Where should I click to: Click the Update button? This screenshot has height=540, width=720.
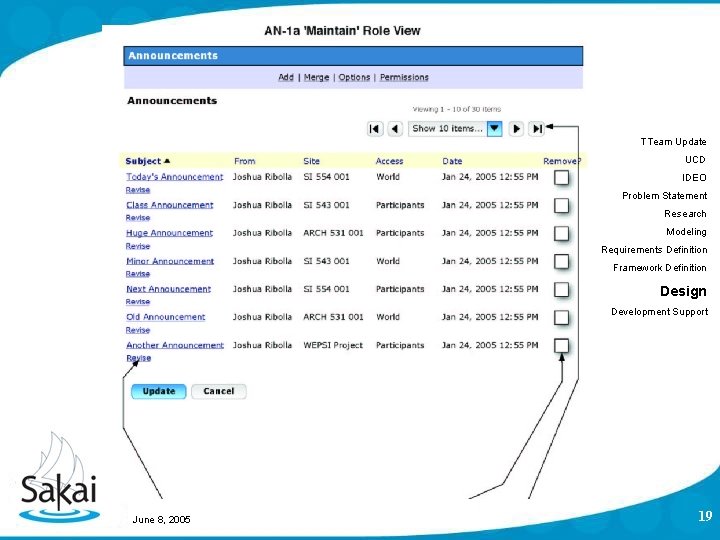pyautogui.click(x=158, y=391)
